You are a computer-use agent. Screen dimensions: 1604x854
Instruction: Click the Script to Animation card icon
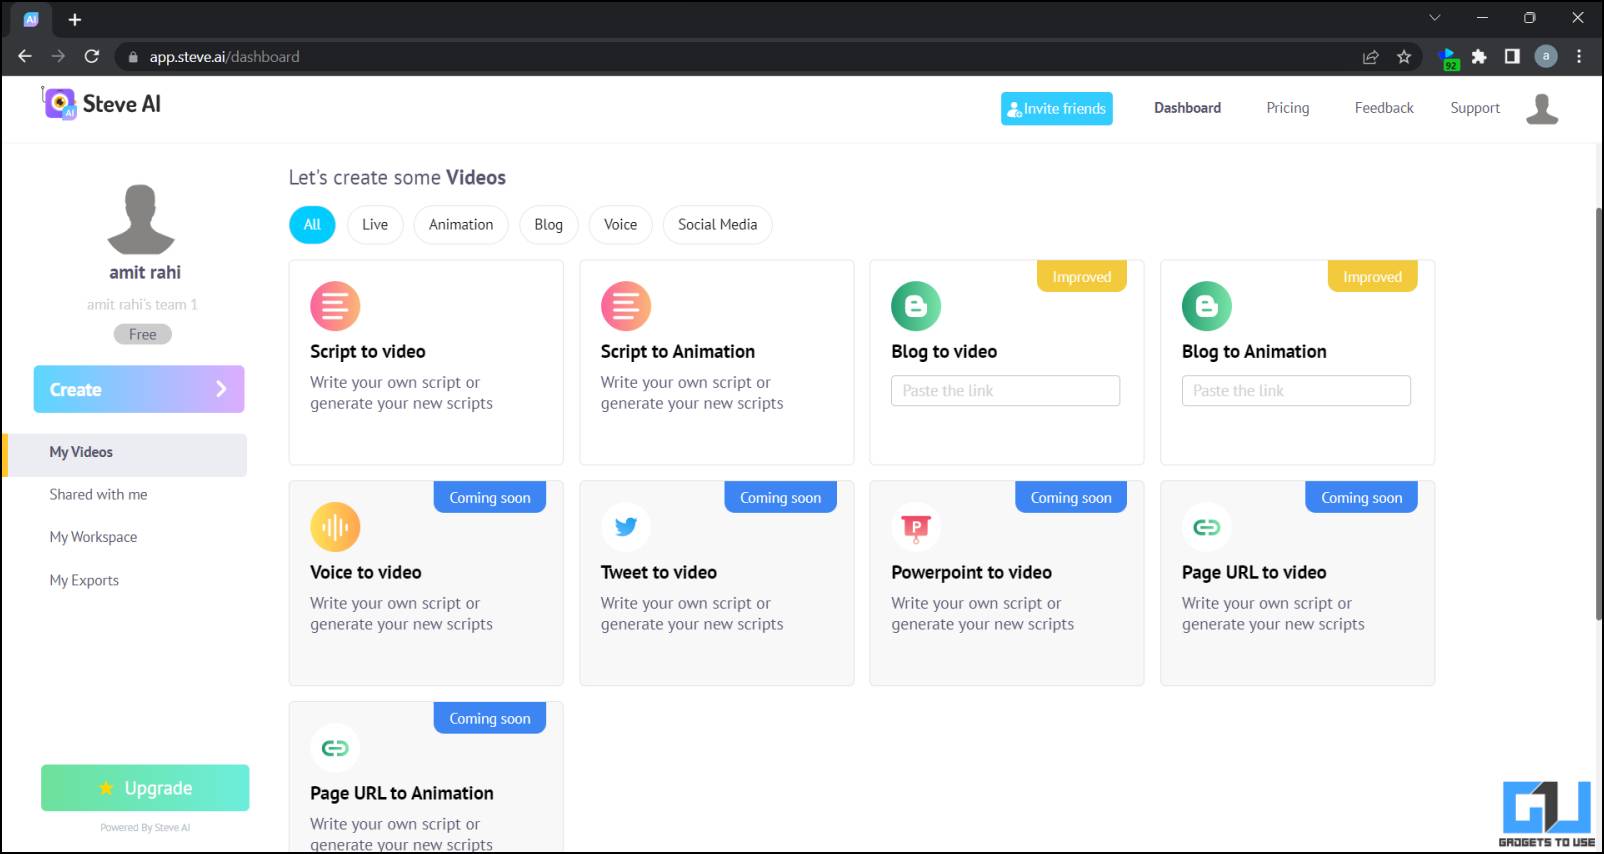(x=626, y=306)
